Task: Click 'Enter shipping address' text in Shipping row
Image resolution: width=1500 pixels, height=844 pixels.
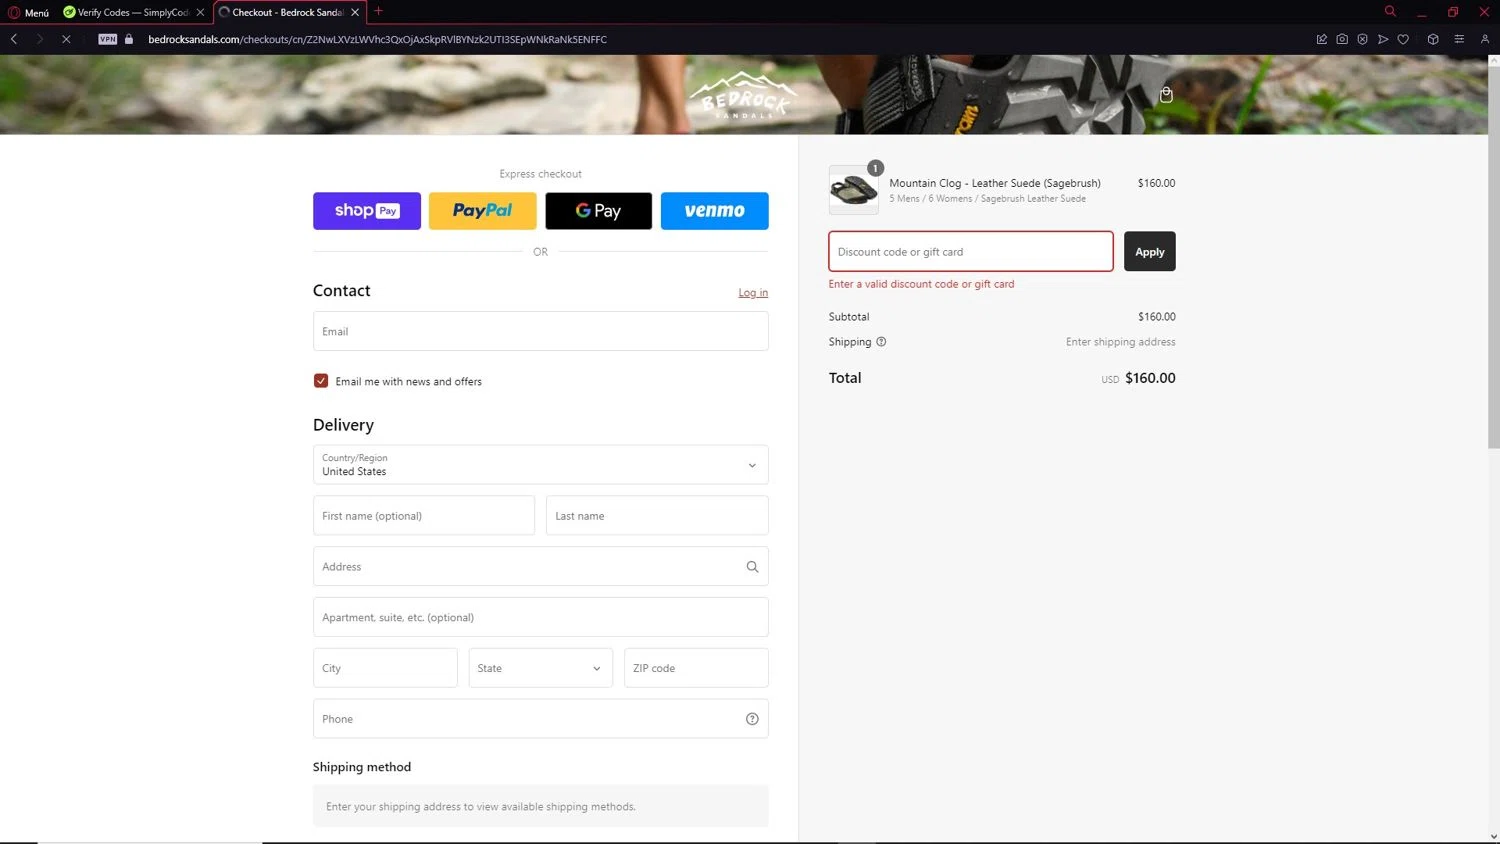Action: point(1120,342)
